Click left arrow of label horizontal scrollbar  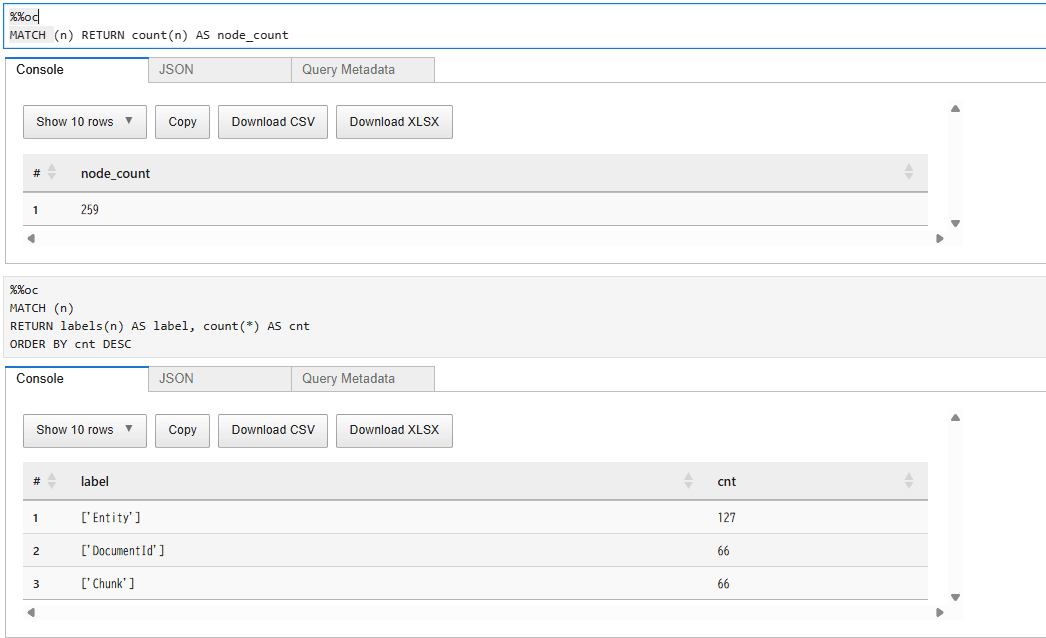pyautogui.click(x=31, y=613)
